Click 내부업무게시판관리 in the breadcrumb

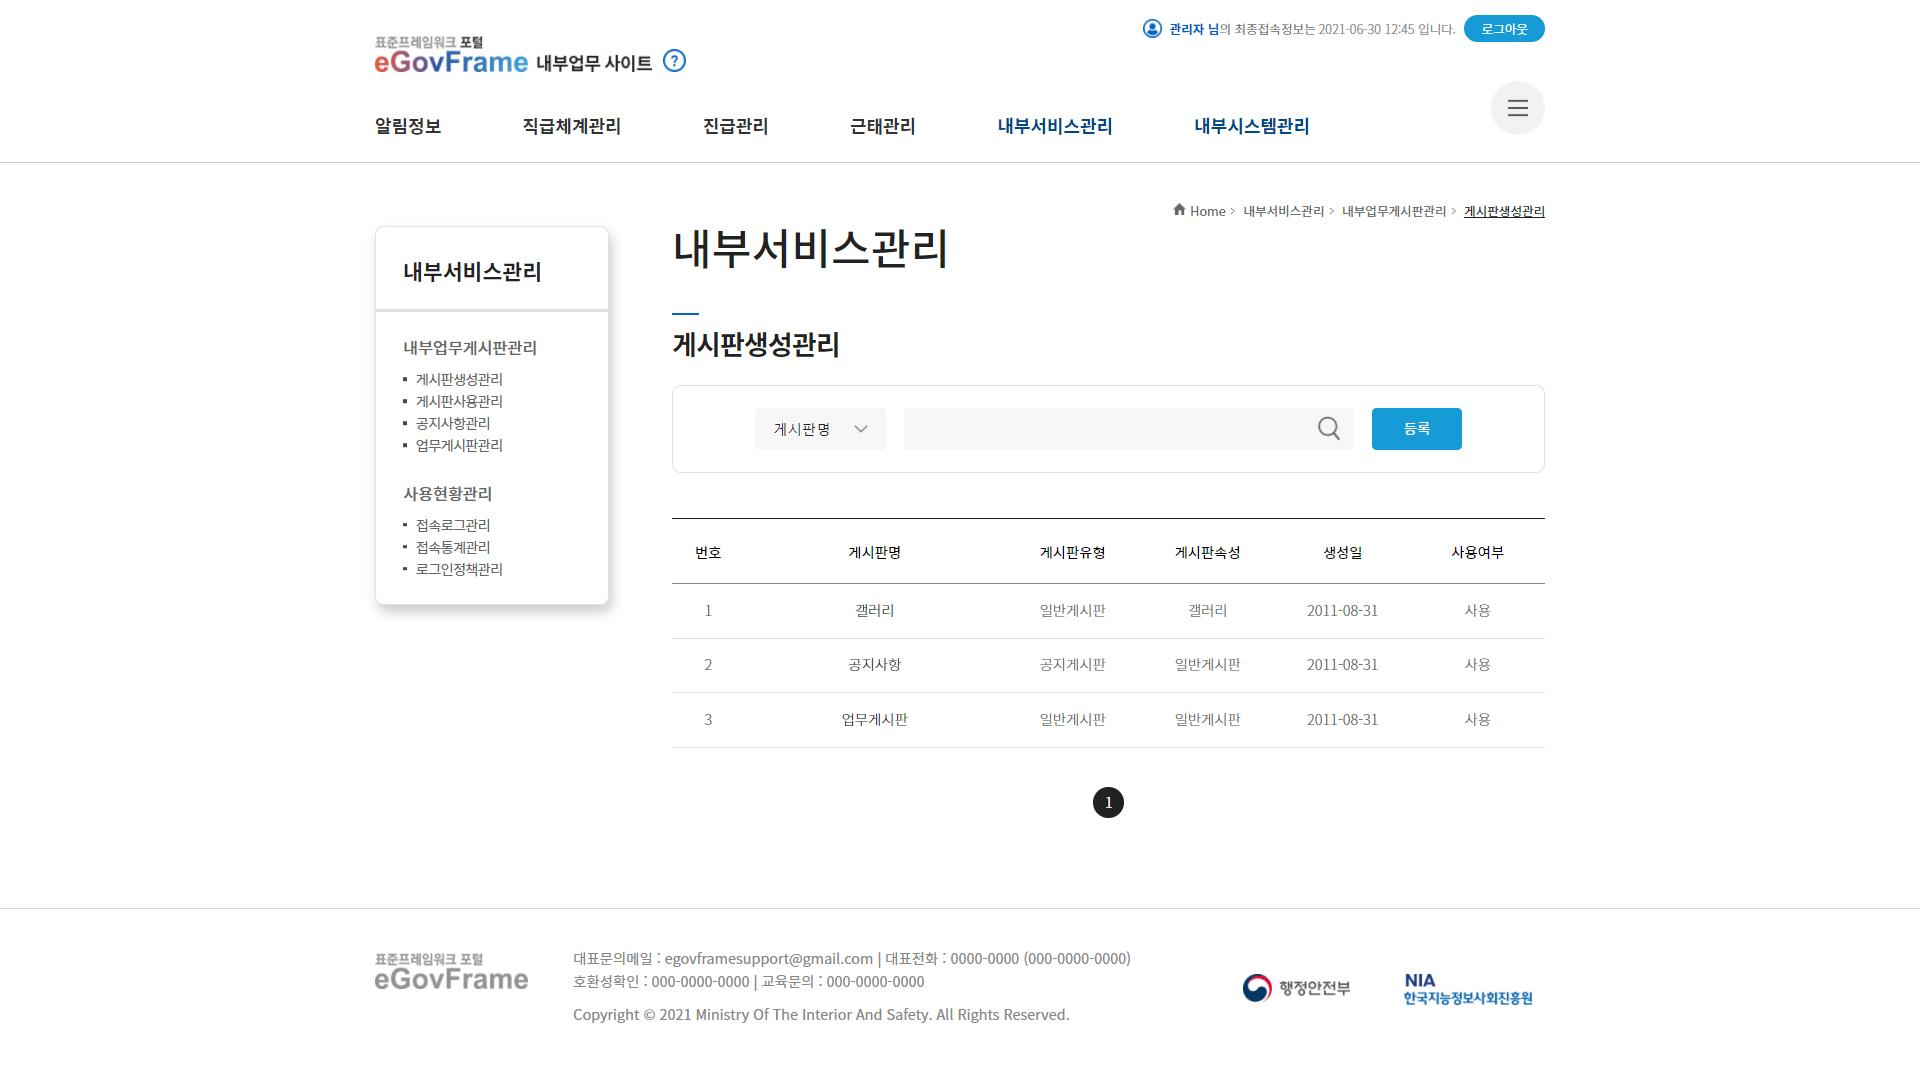(x=1393, y=211)
